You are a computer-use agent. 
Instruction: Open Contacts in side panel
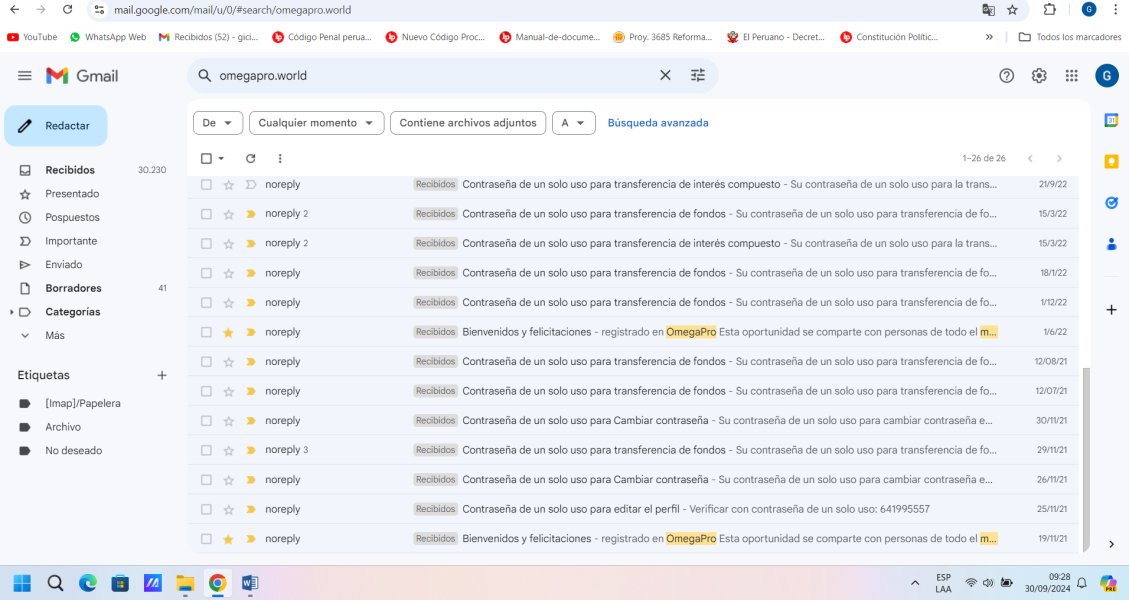[x=1111, y=244]
